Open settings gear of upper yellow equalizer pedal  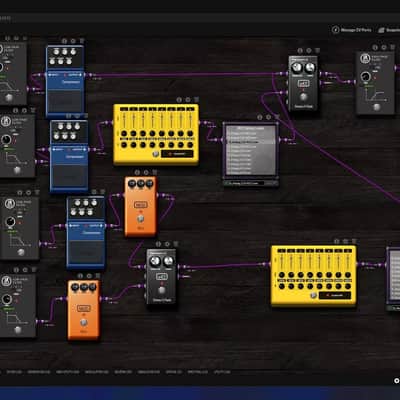click(x=188, y=100)
